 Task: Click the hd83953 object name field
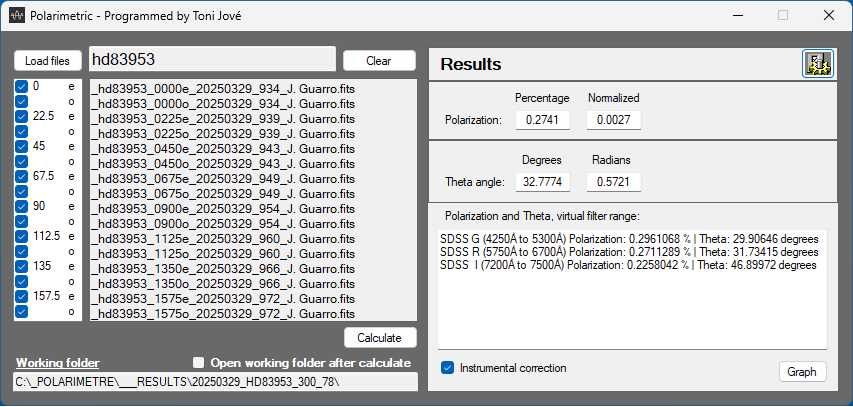tap(212, 59)
